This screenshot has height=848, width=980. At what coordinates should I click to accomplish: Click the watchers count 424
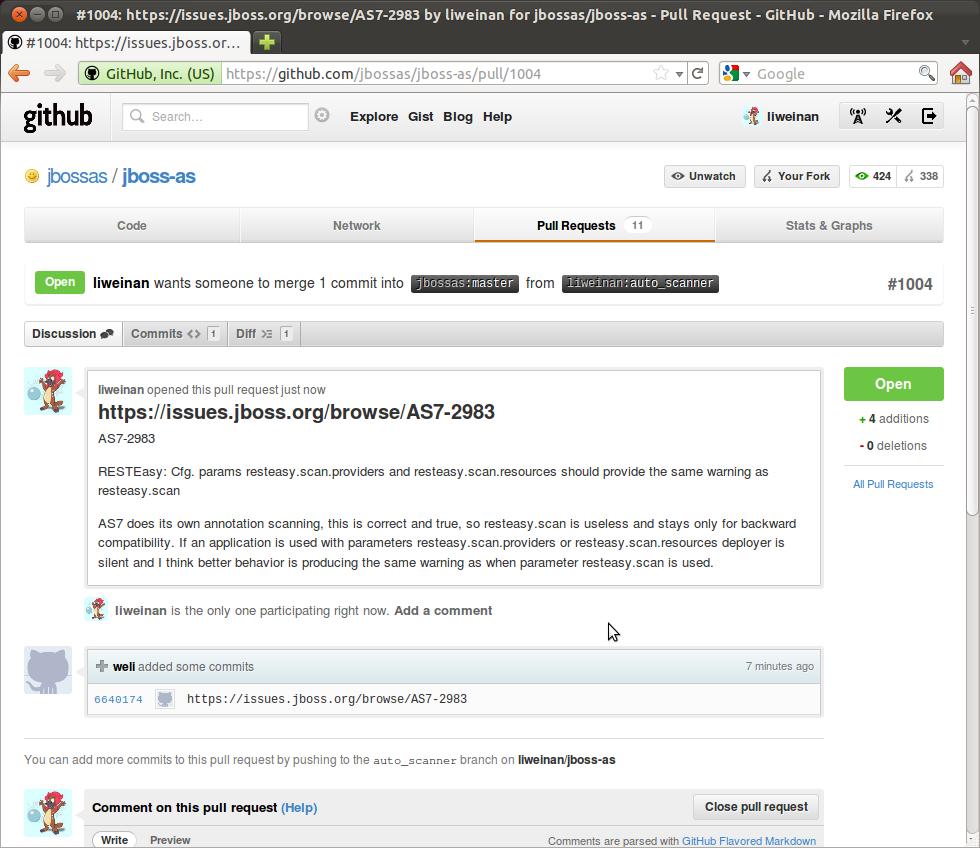[x=873, y=176]
